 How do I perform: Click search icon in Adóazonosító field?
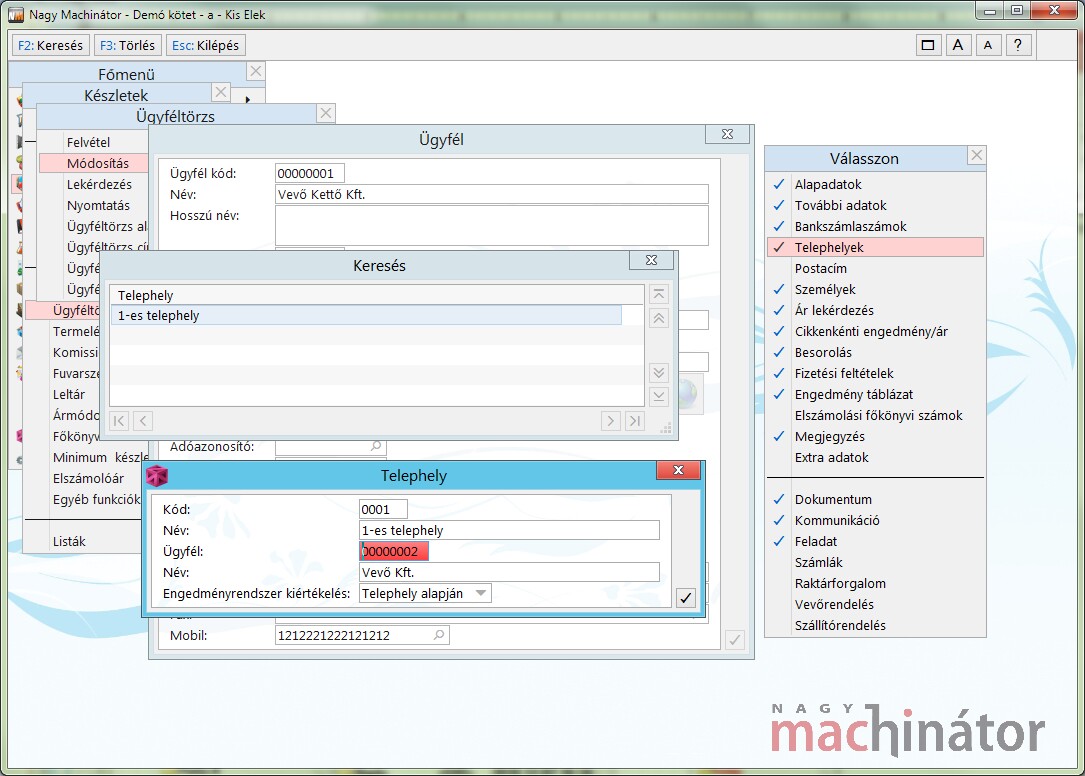point(375,446)
